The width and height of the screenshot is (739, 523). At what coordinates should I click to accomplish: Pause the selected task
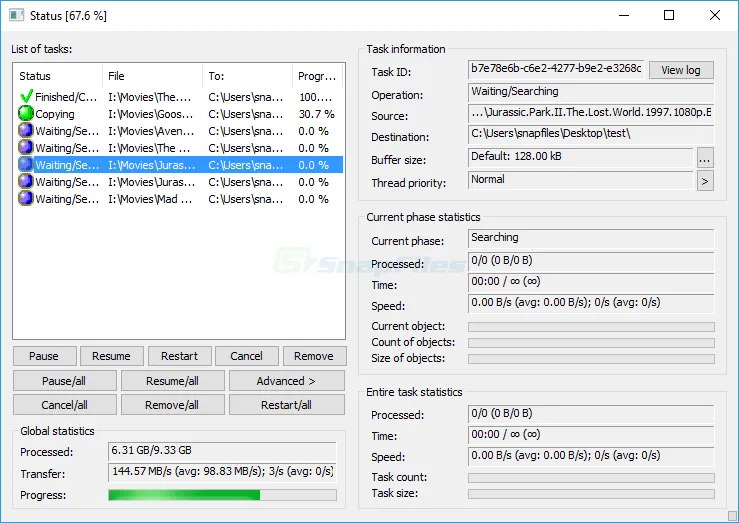(x=44, y=356)
